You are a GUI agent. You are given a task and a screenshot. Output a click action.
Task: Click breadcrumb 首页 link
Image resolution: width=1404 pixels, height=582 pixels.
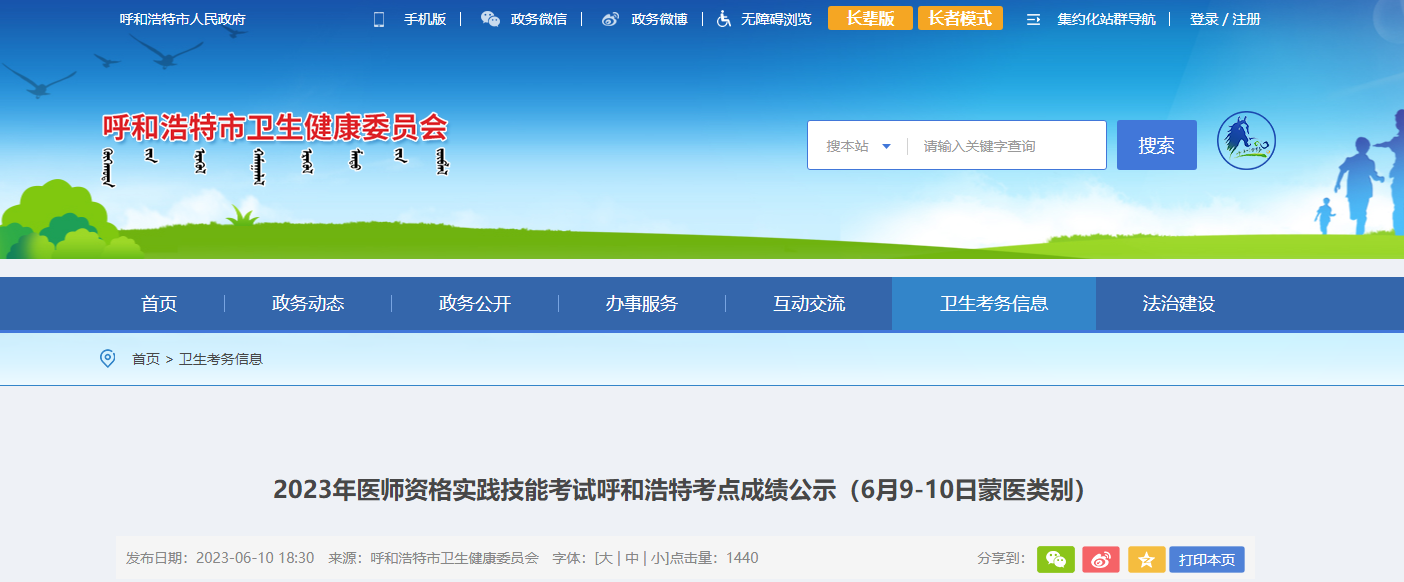click(146, 359)
